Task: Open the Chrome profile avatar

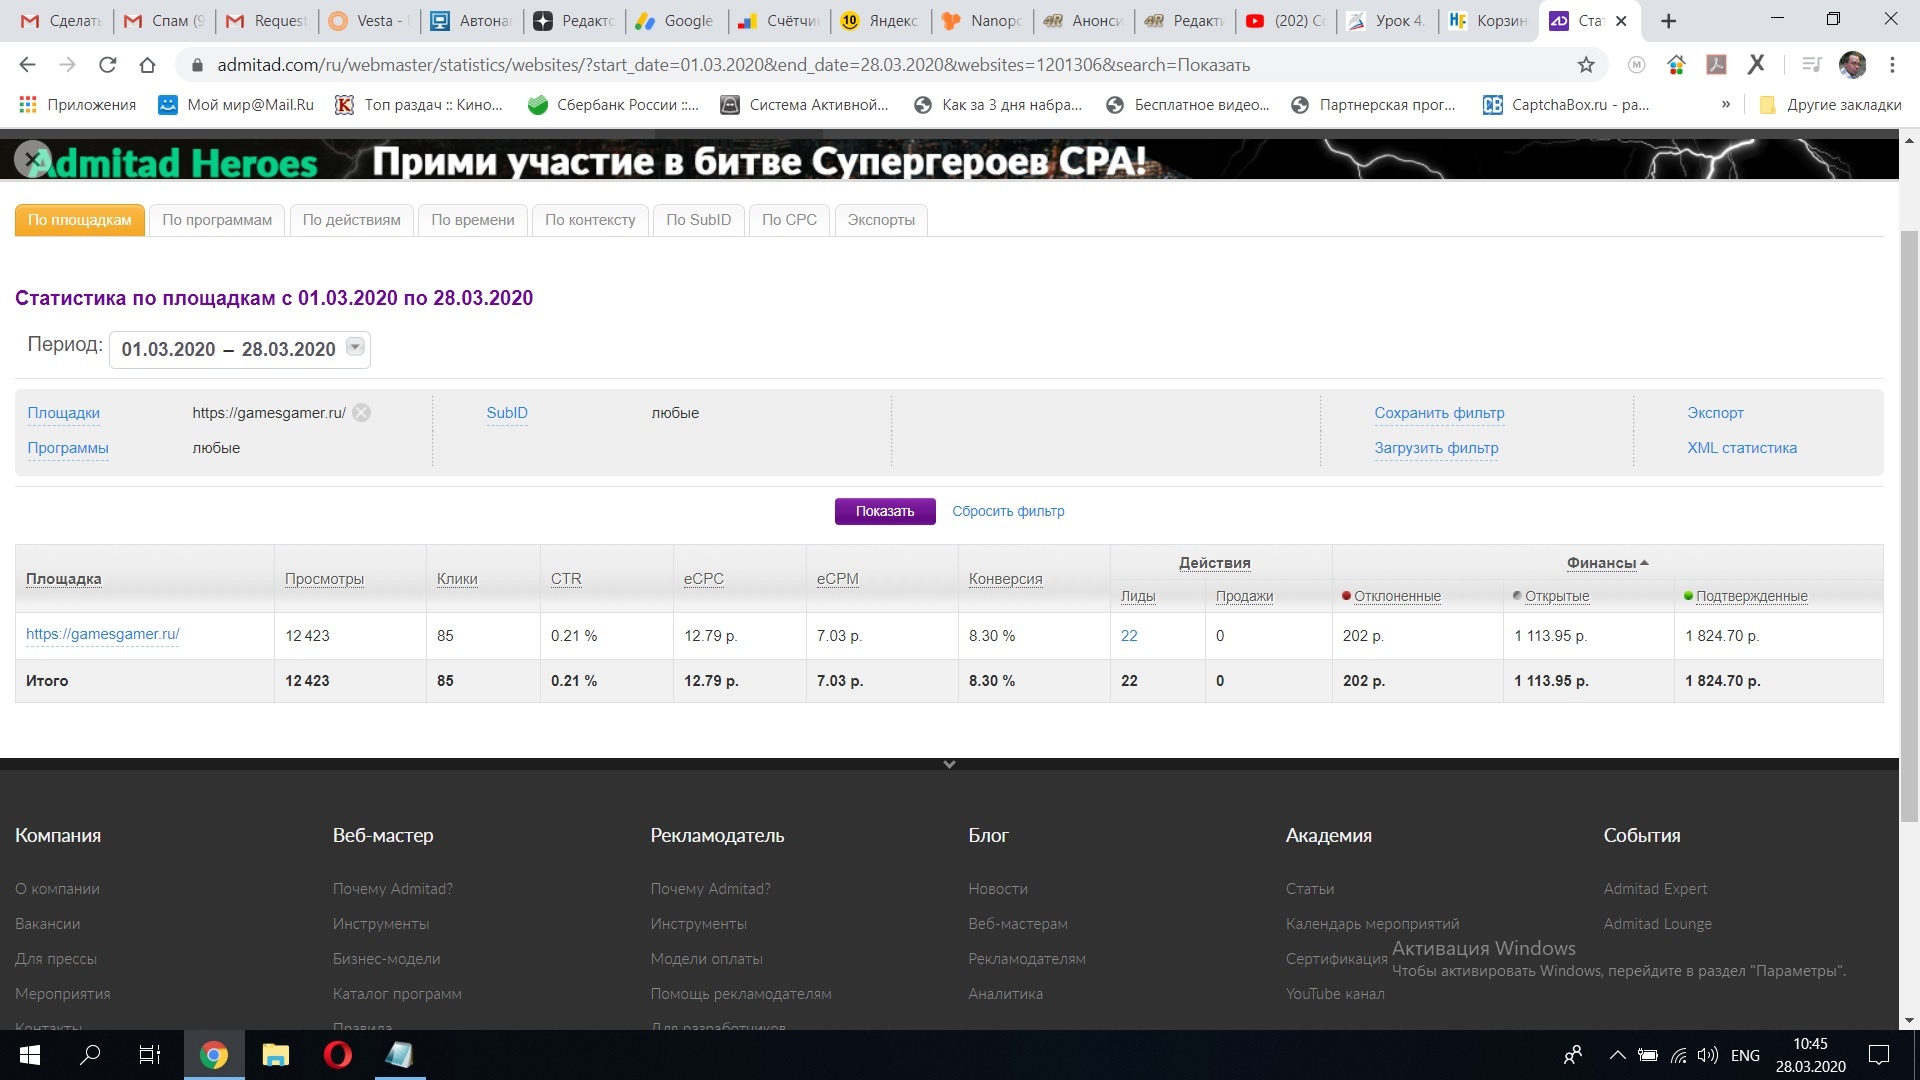Action: 1852,65
